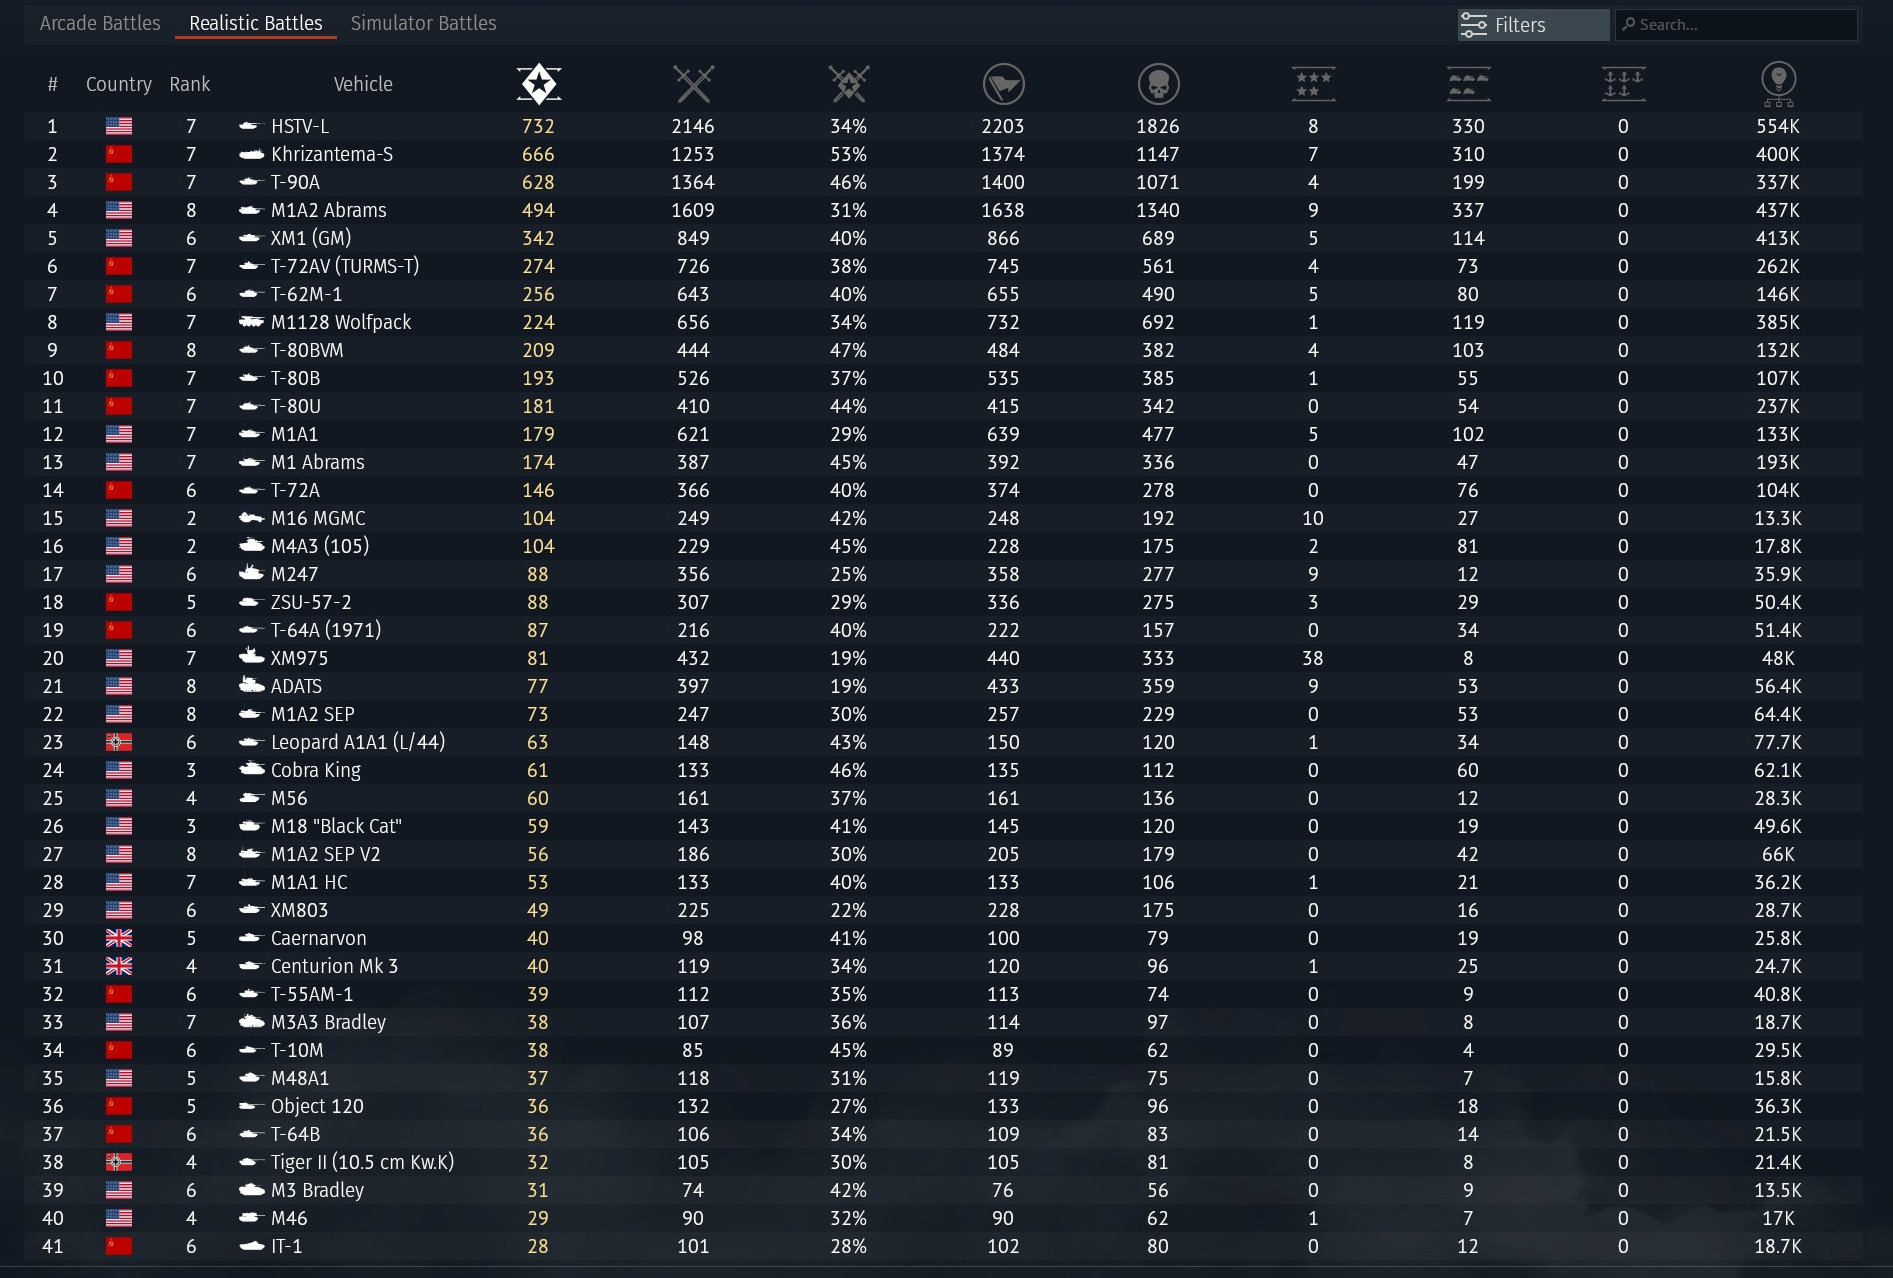Select the M48A1 vehicle name

300,1078
